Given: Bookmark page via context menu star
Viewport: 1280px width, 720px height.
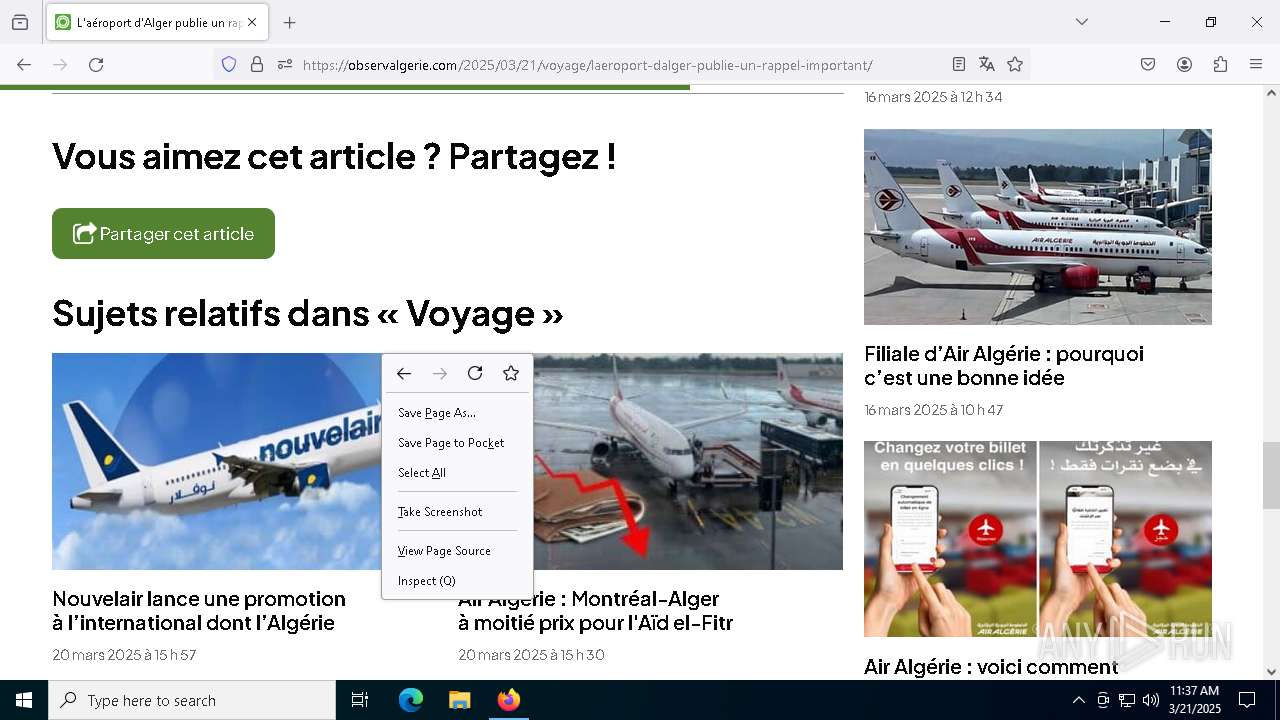Looking at the screenshot, I should (x=511, y=374).
